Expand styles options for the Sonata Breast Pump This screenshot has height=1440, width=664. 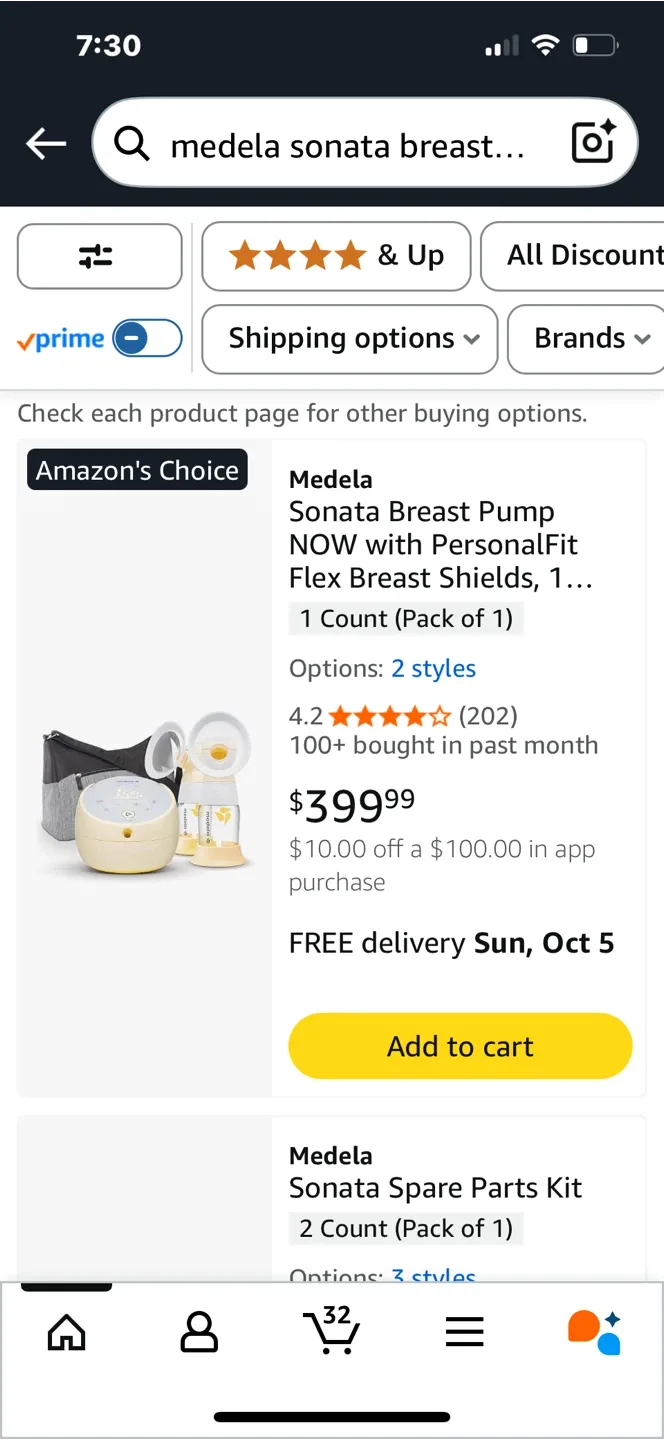pyautogui.click(x=433, y=668)
